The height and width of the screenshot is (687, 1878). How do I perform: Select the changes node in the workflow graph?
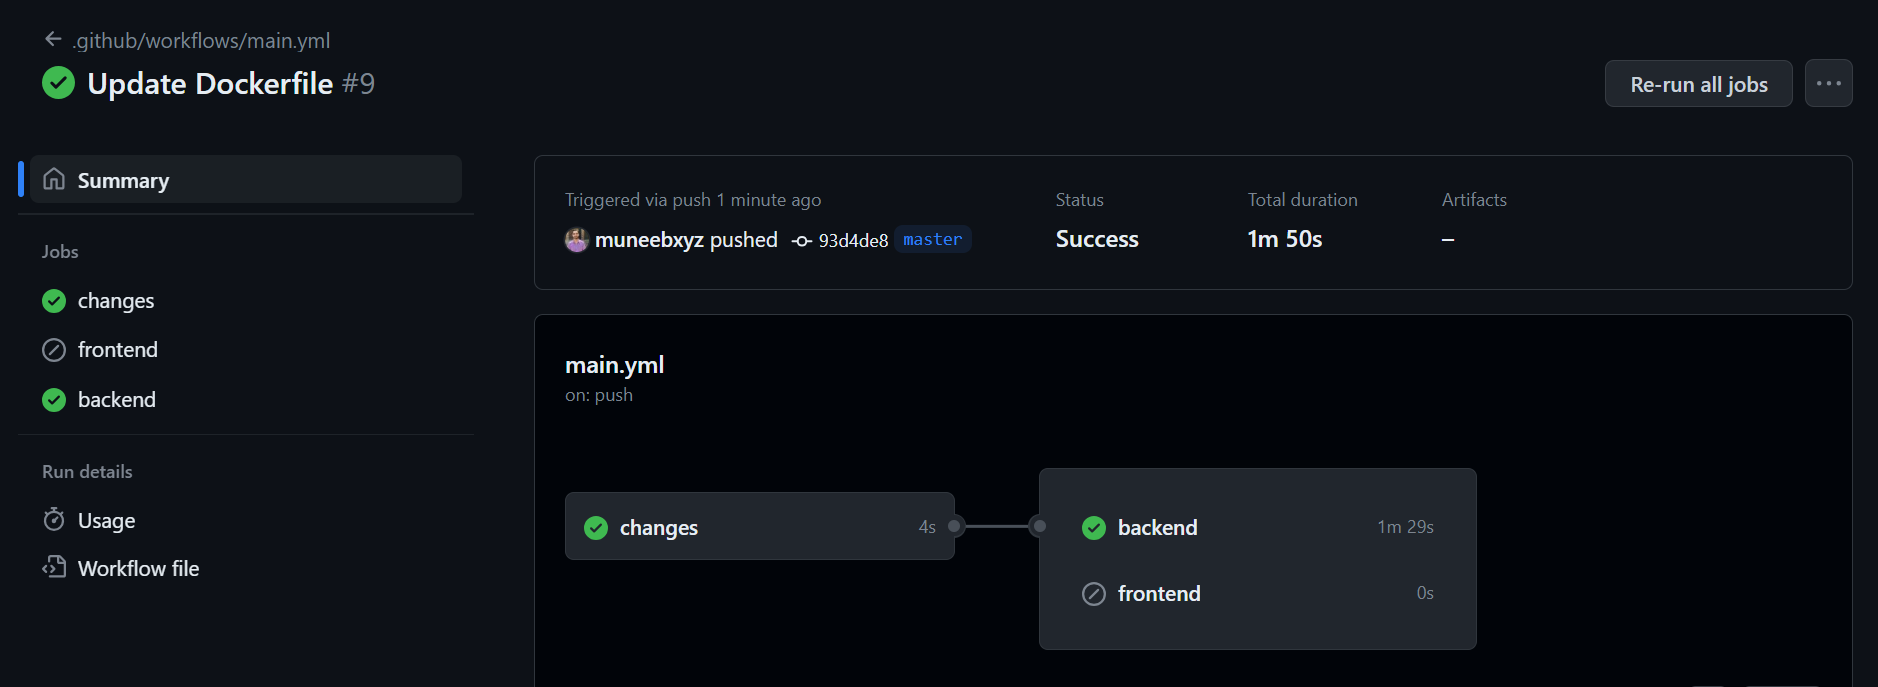pyautogui.click(x=759, y=526)
